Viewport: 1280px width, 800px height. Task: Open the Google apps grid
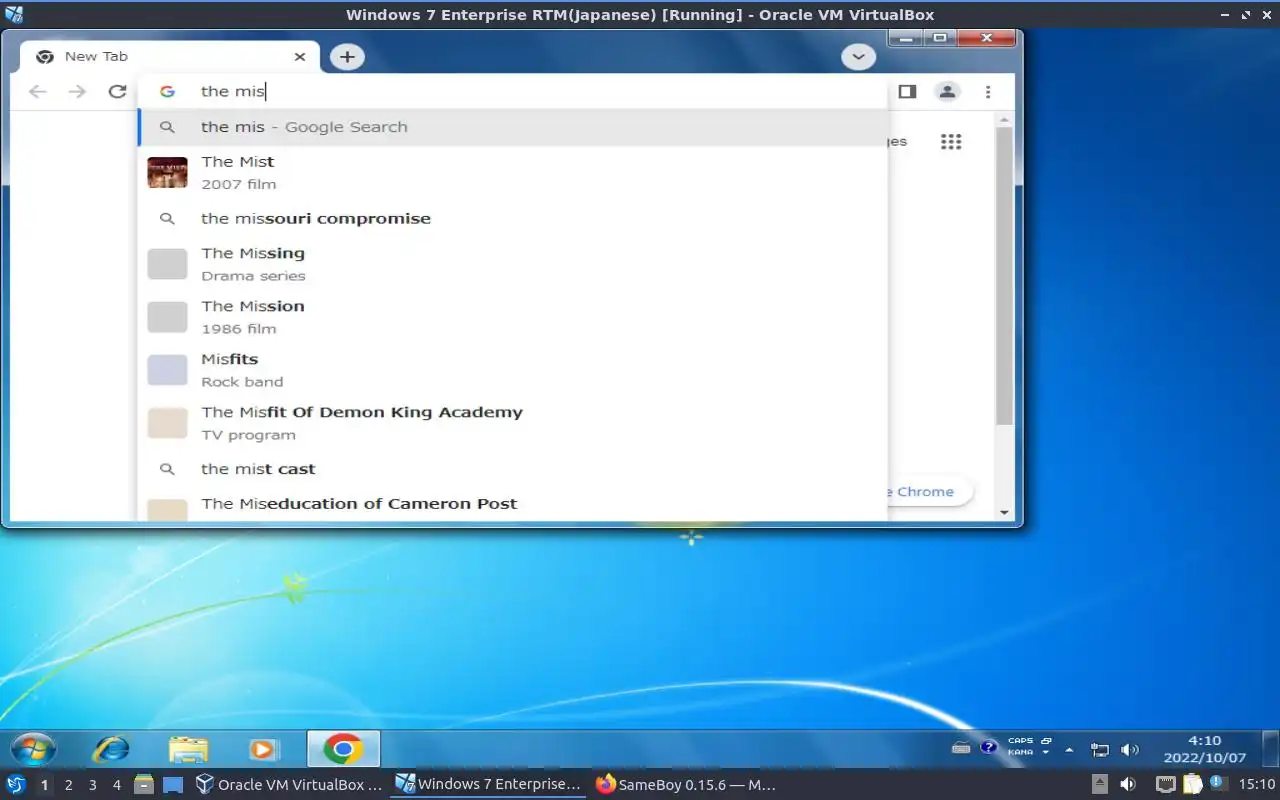point(951,141)
